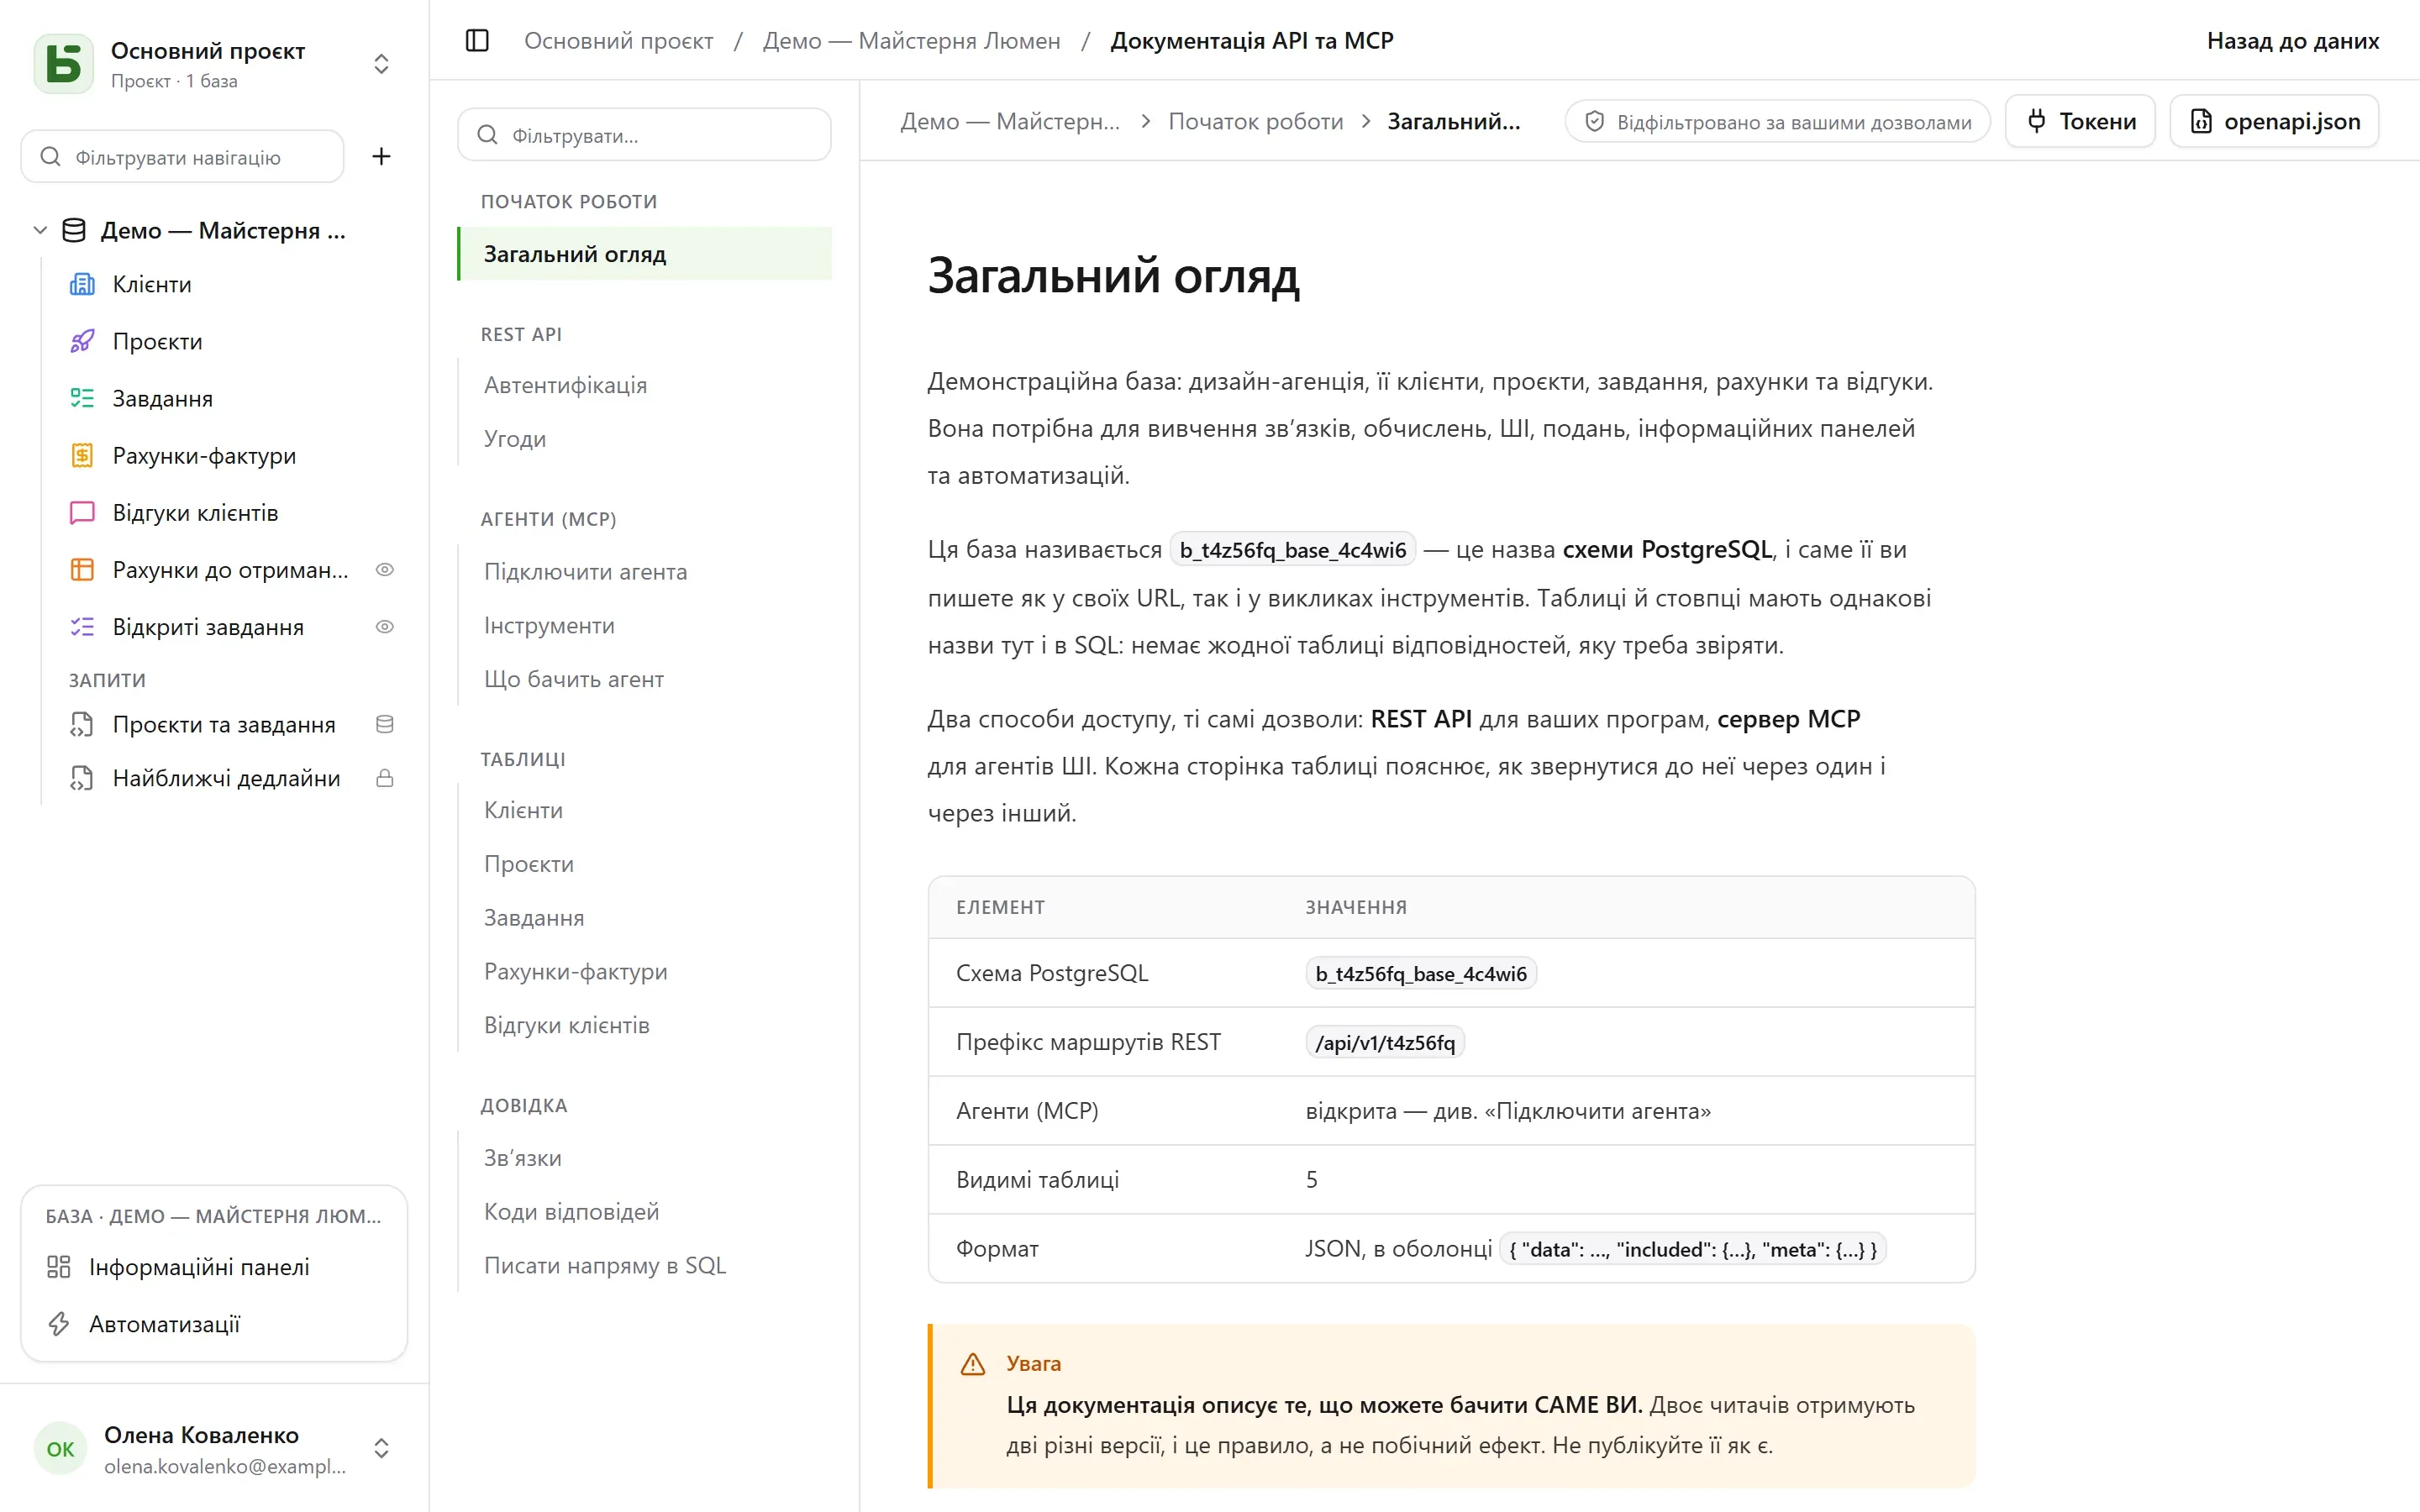
Task: Open Відкриті завдання view
Action: tap(208, 626)
